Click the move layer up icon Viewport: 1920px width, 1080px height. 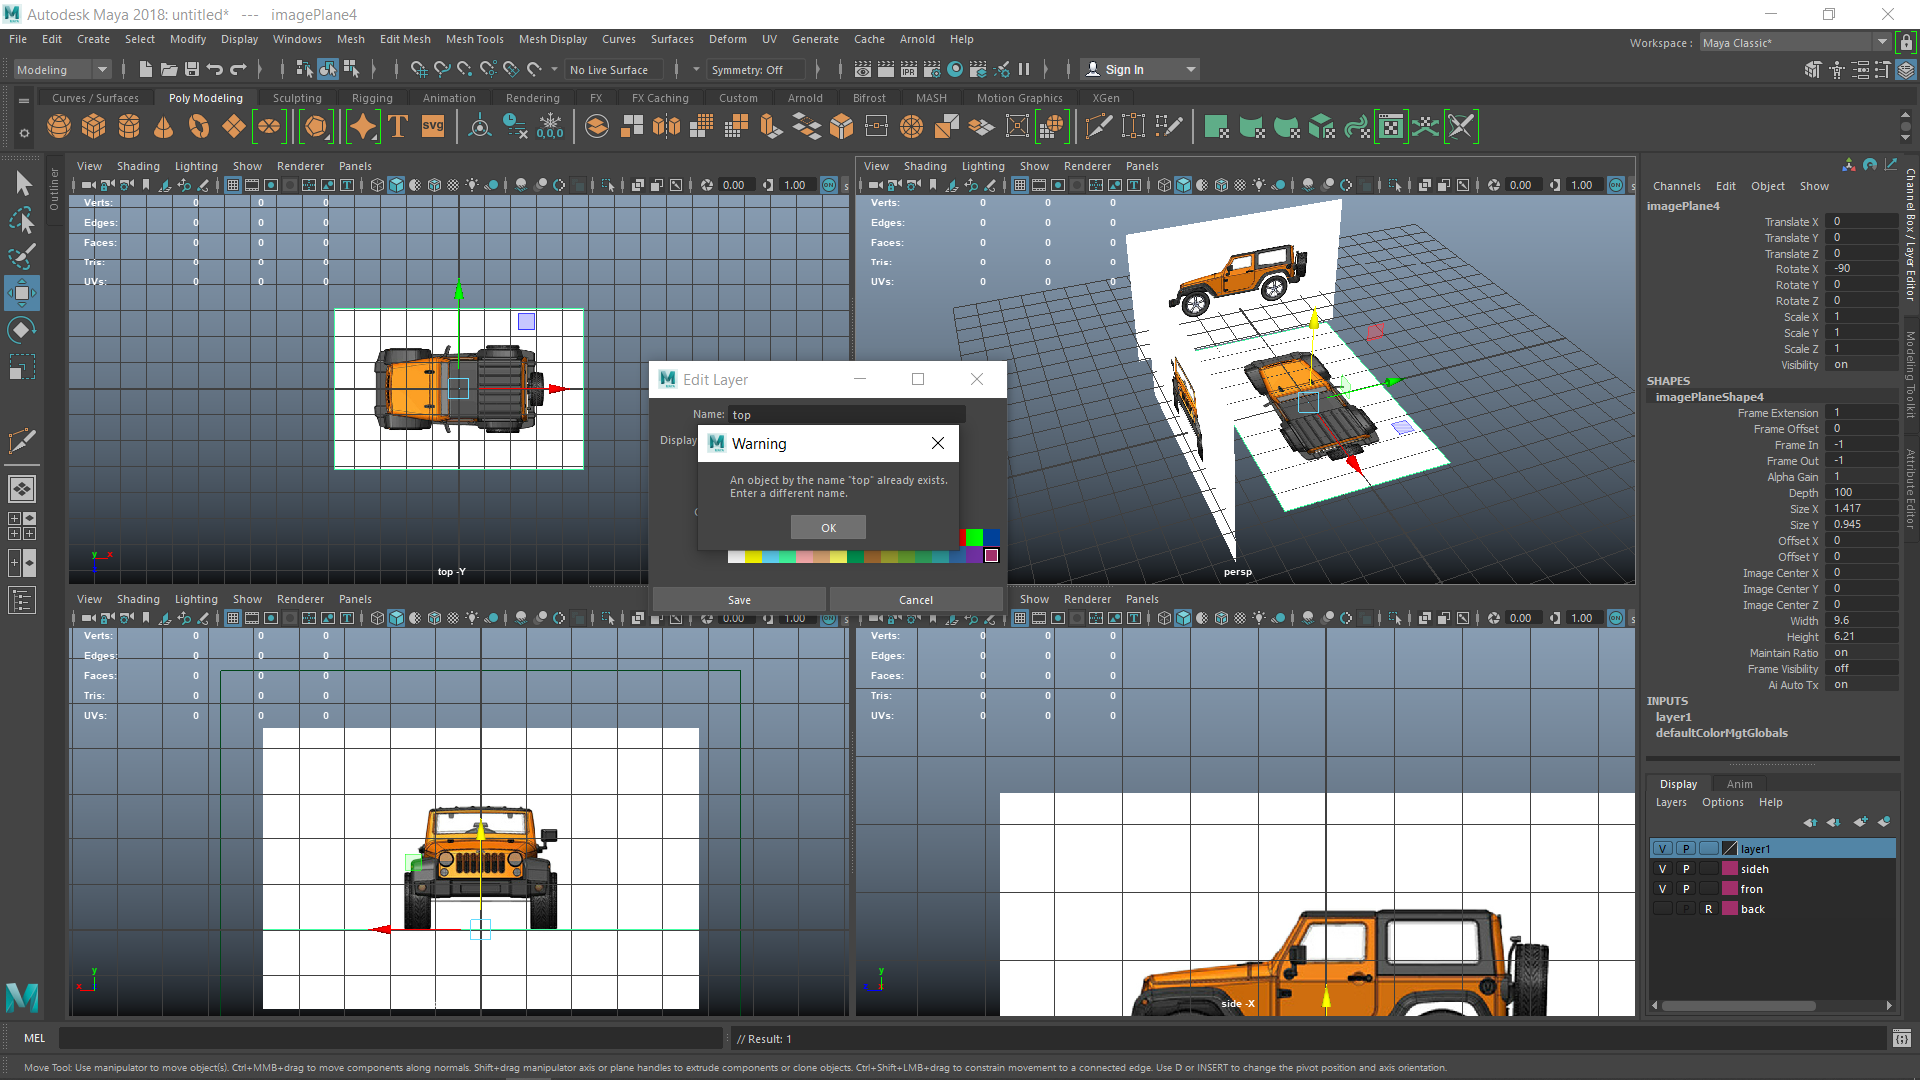pyautogui.click(x=1810, y=822)
